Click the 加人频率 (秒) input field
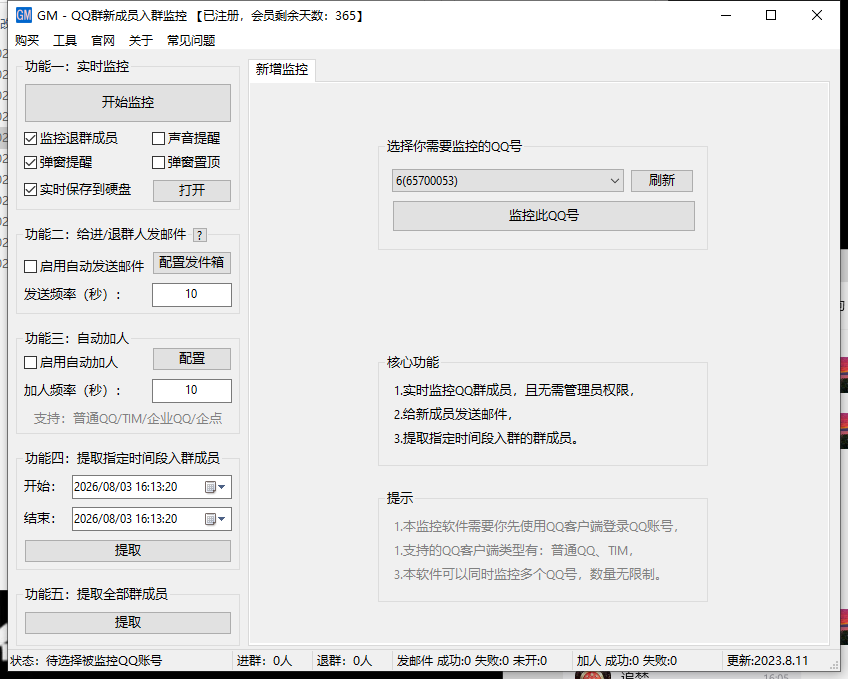 pyautogui.click(x=192, y=391)
